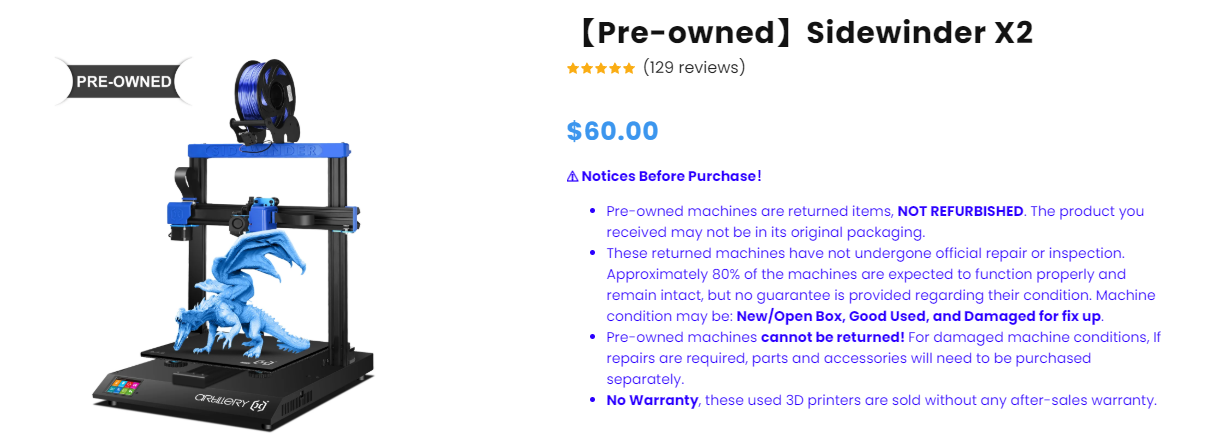Click the NOT REFURBISHED bold text

[960, 212]
